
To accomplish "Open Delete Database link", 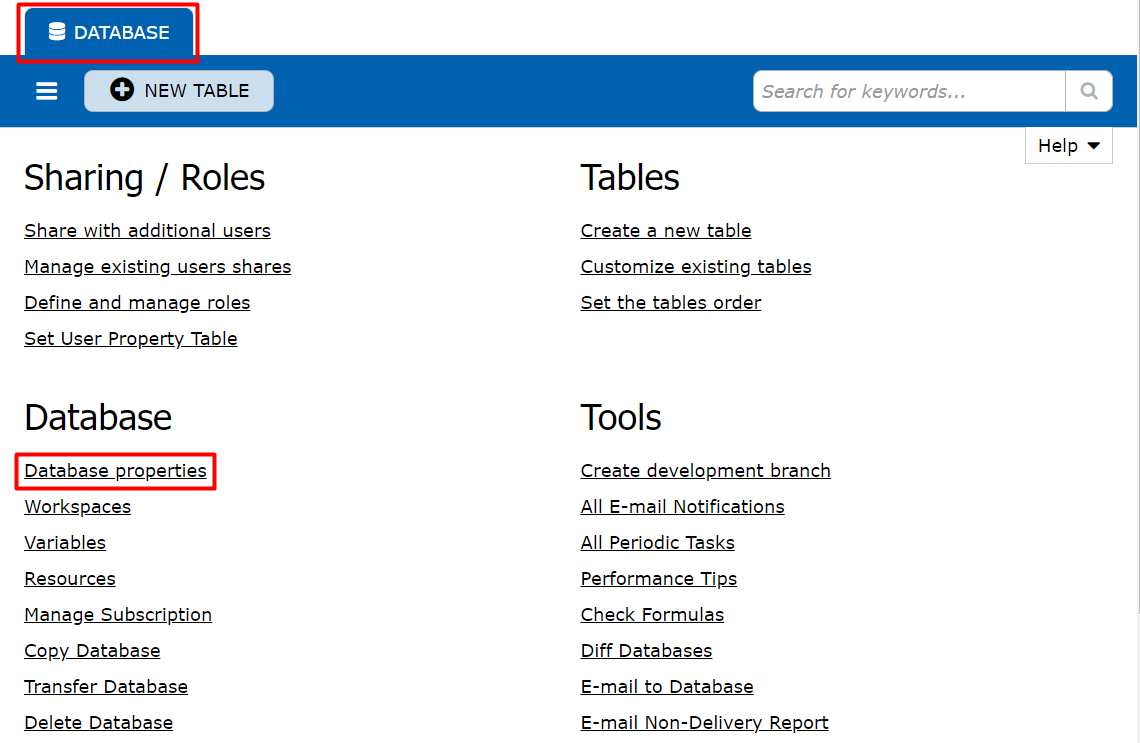I will [99, 723].
